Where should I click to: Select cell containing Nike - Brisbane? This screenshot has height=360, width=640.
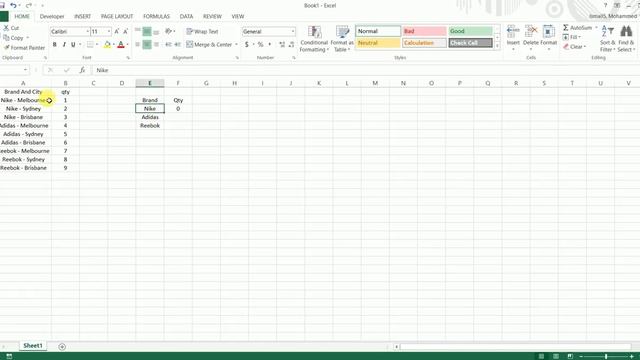(x=25, y=117)
